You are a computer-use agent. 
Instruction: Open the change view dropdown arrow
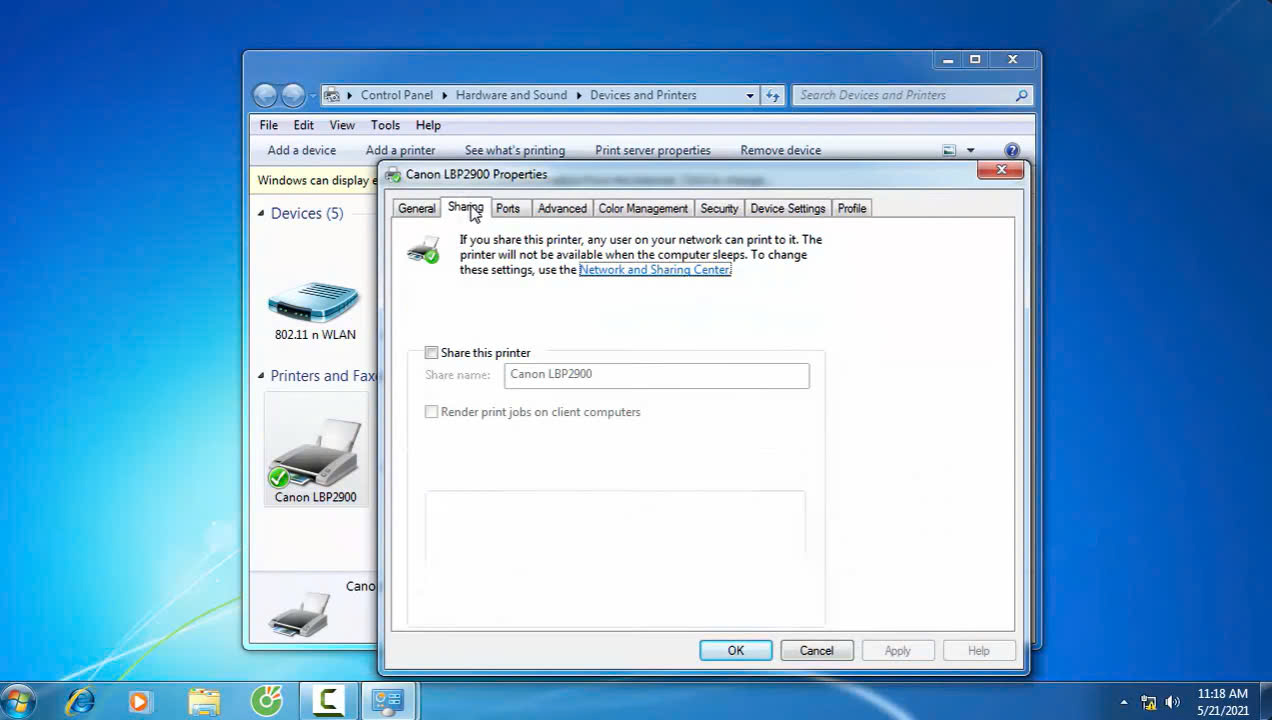pyautogui.click(x=970, y=151)
